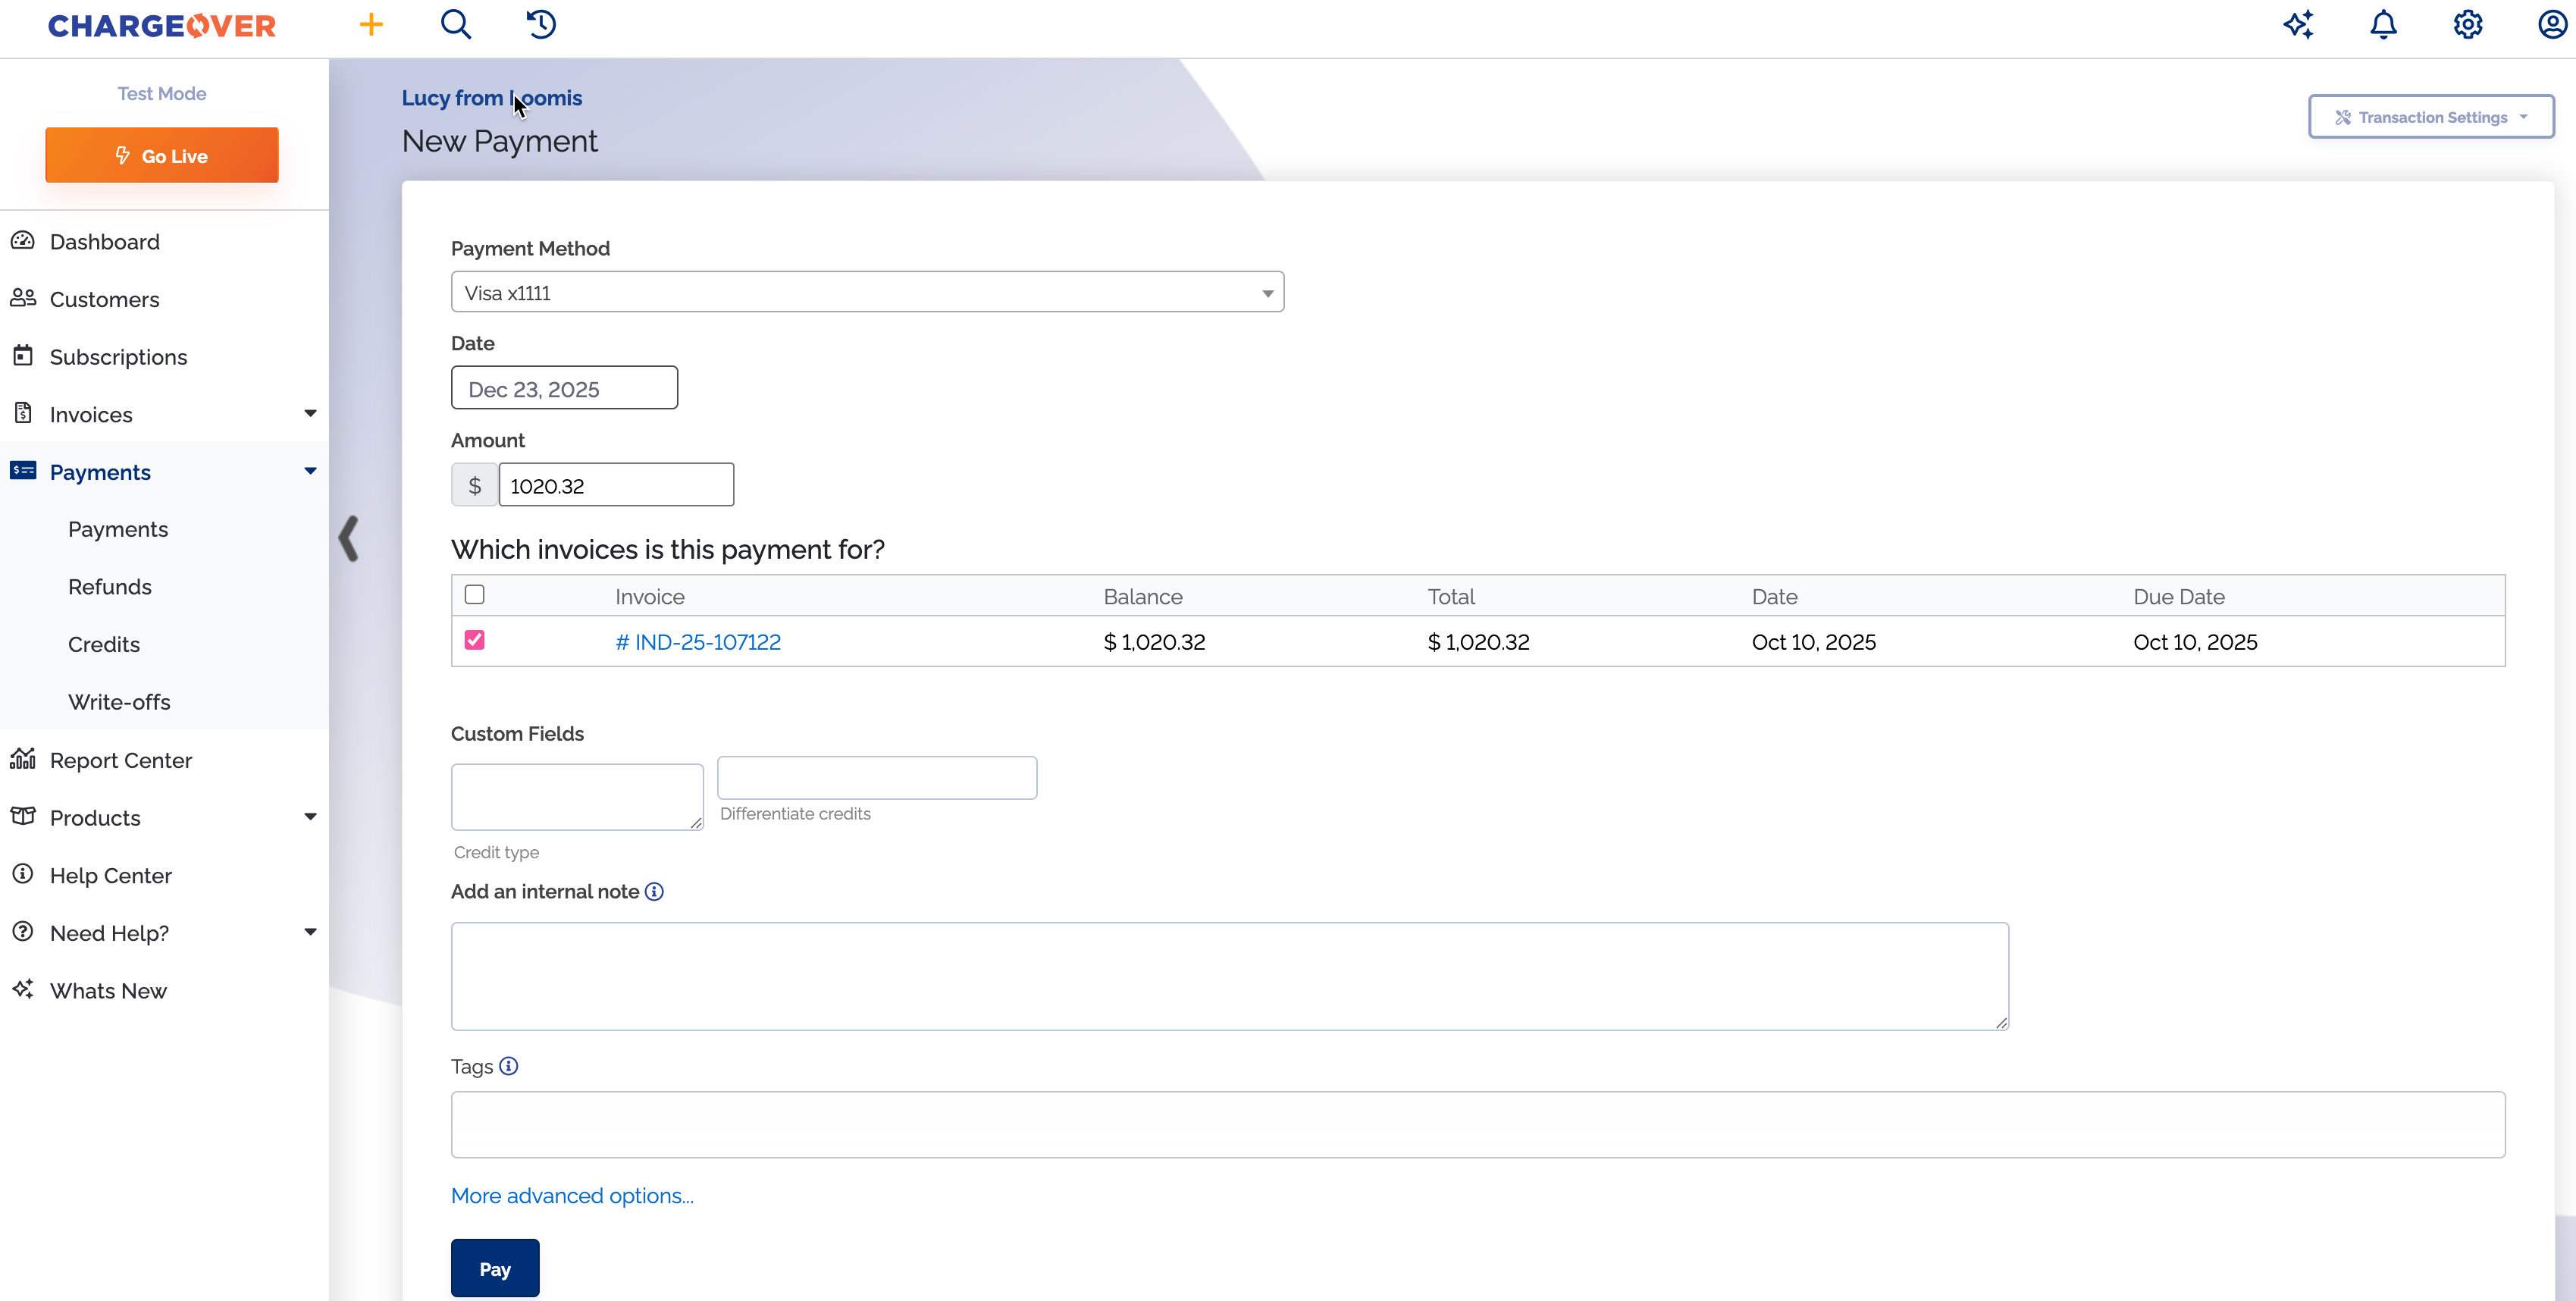Open search with the magnifier icon
The width and height of the screenshot is (2576, 1301).
pyautogui.click(x=456, y=24)
